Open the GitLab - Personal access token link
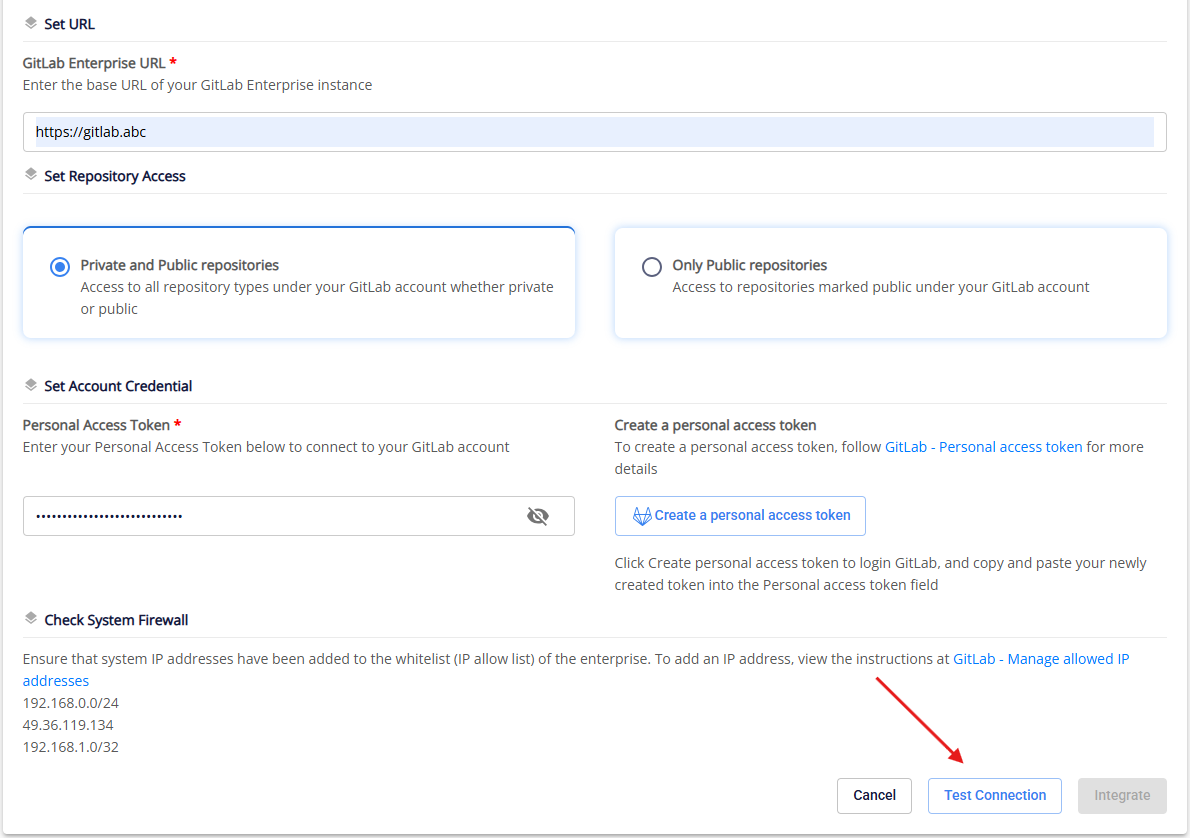 click(983, 447)
